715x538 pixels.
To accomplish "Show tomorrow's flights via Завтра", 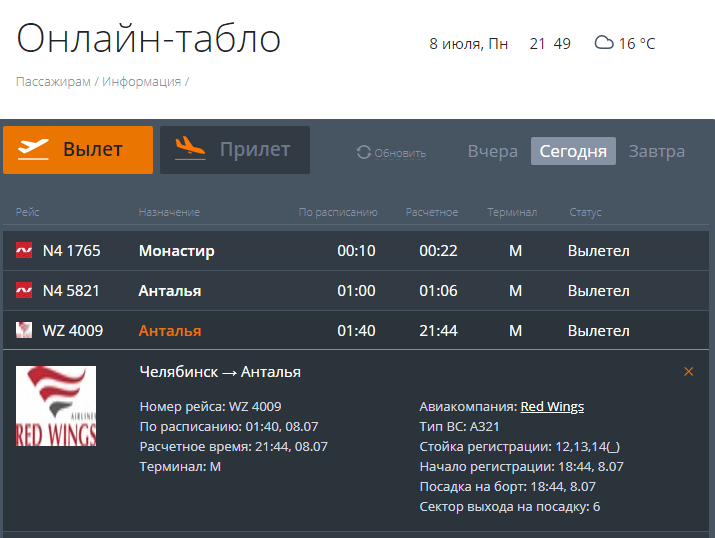I will tap(657, 151).
